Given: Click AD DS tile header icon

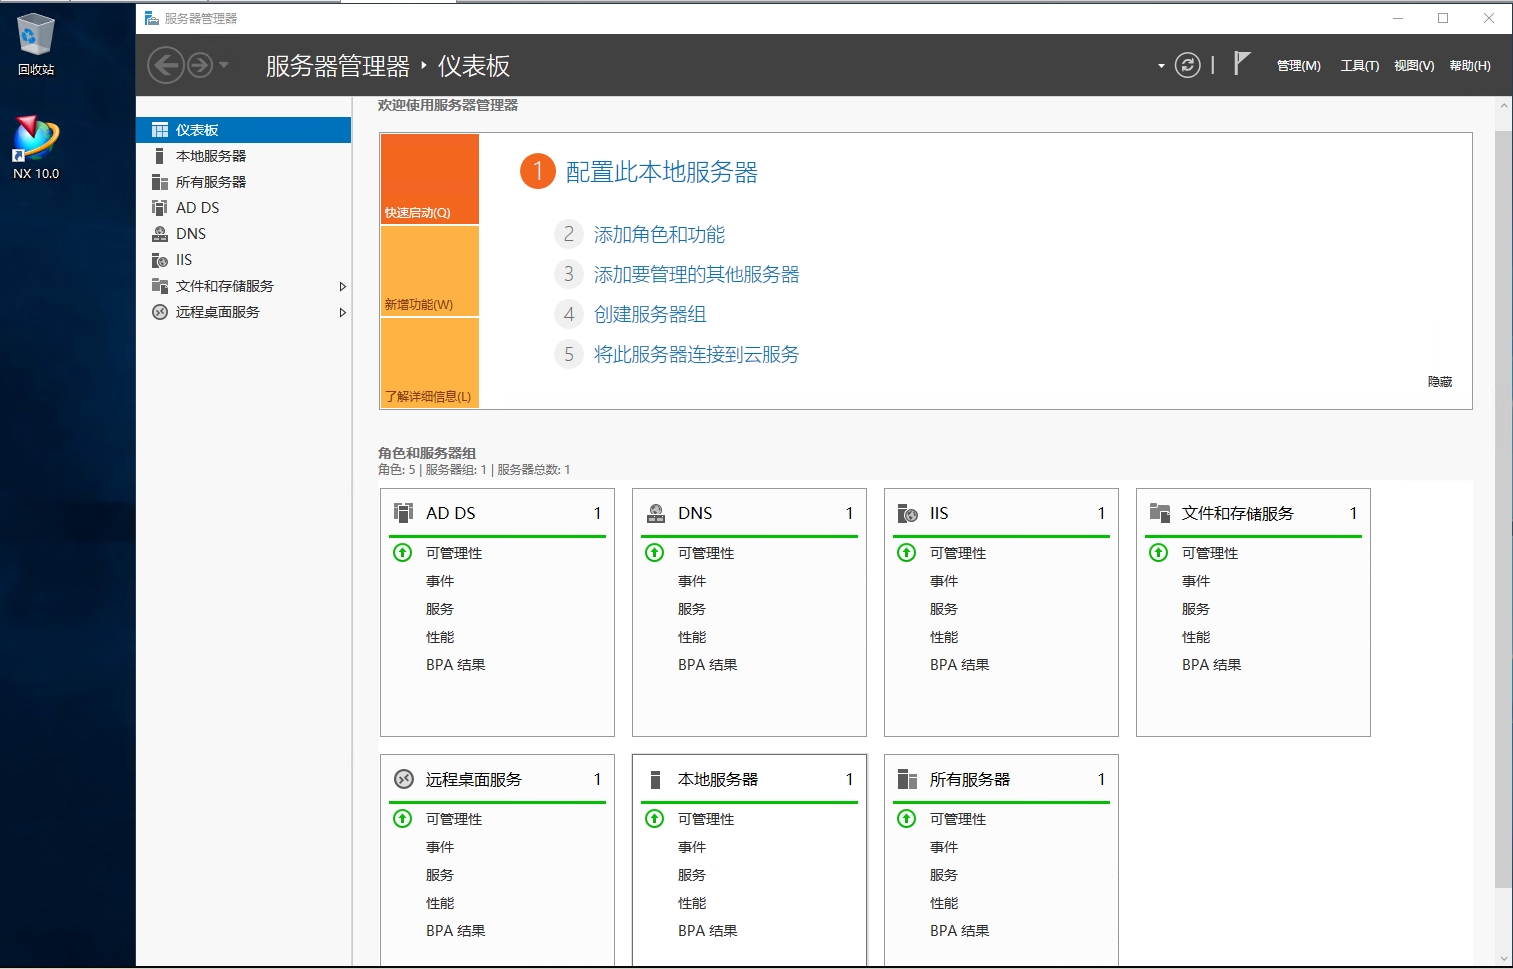Looking at the screenshot, I should coord(403,513).
